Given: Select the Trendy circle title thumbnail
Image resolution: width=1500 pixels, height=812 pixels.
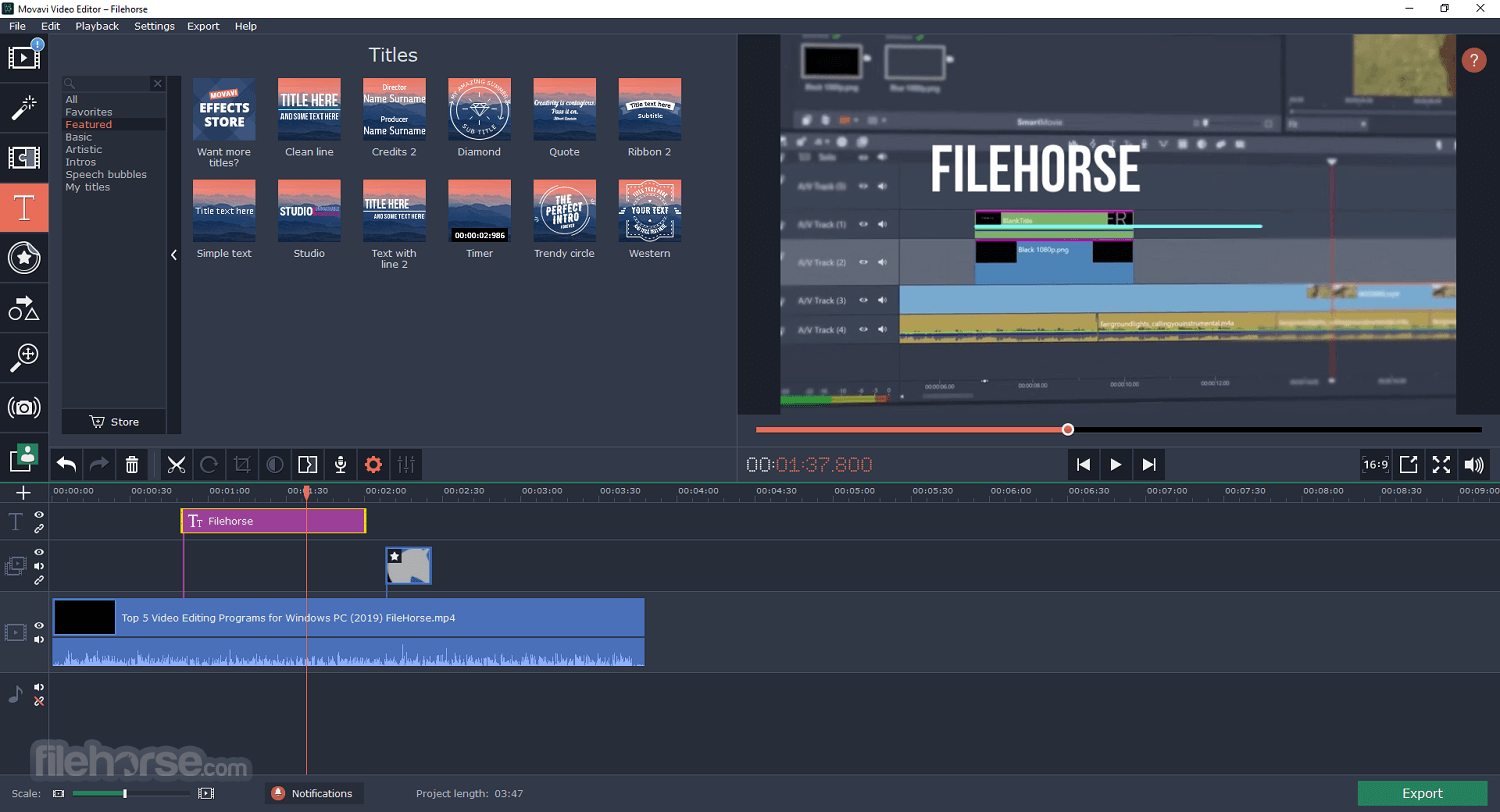Looking at the screenshot, I should click(564, 211).
